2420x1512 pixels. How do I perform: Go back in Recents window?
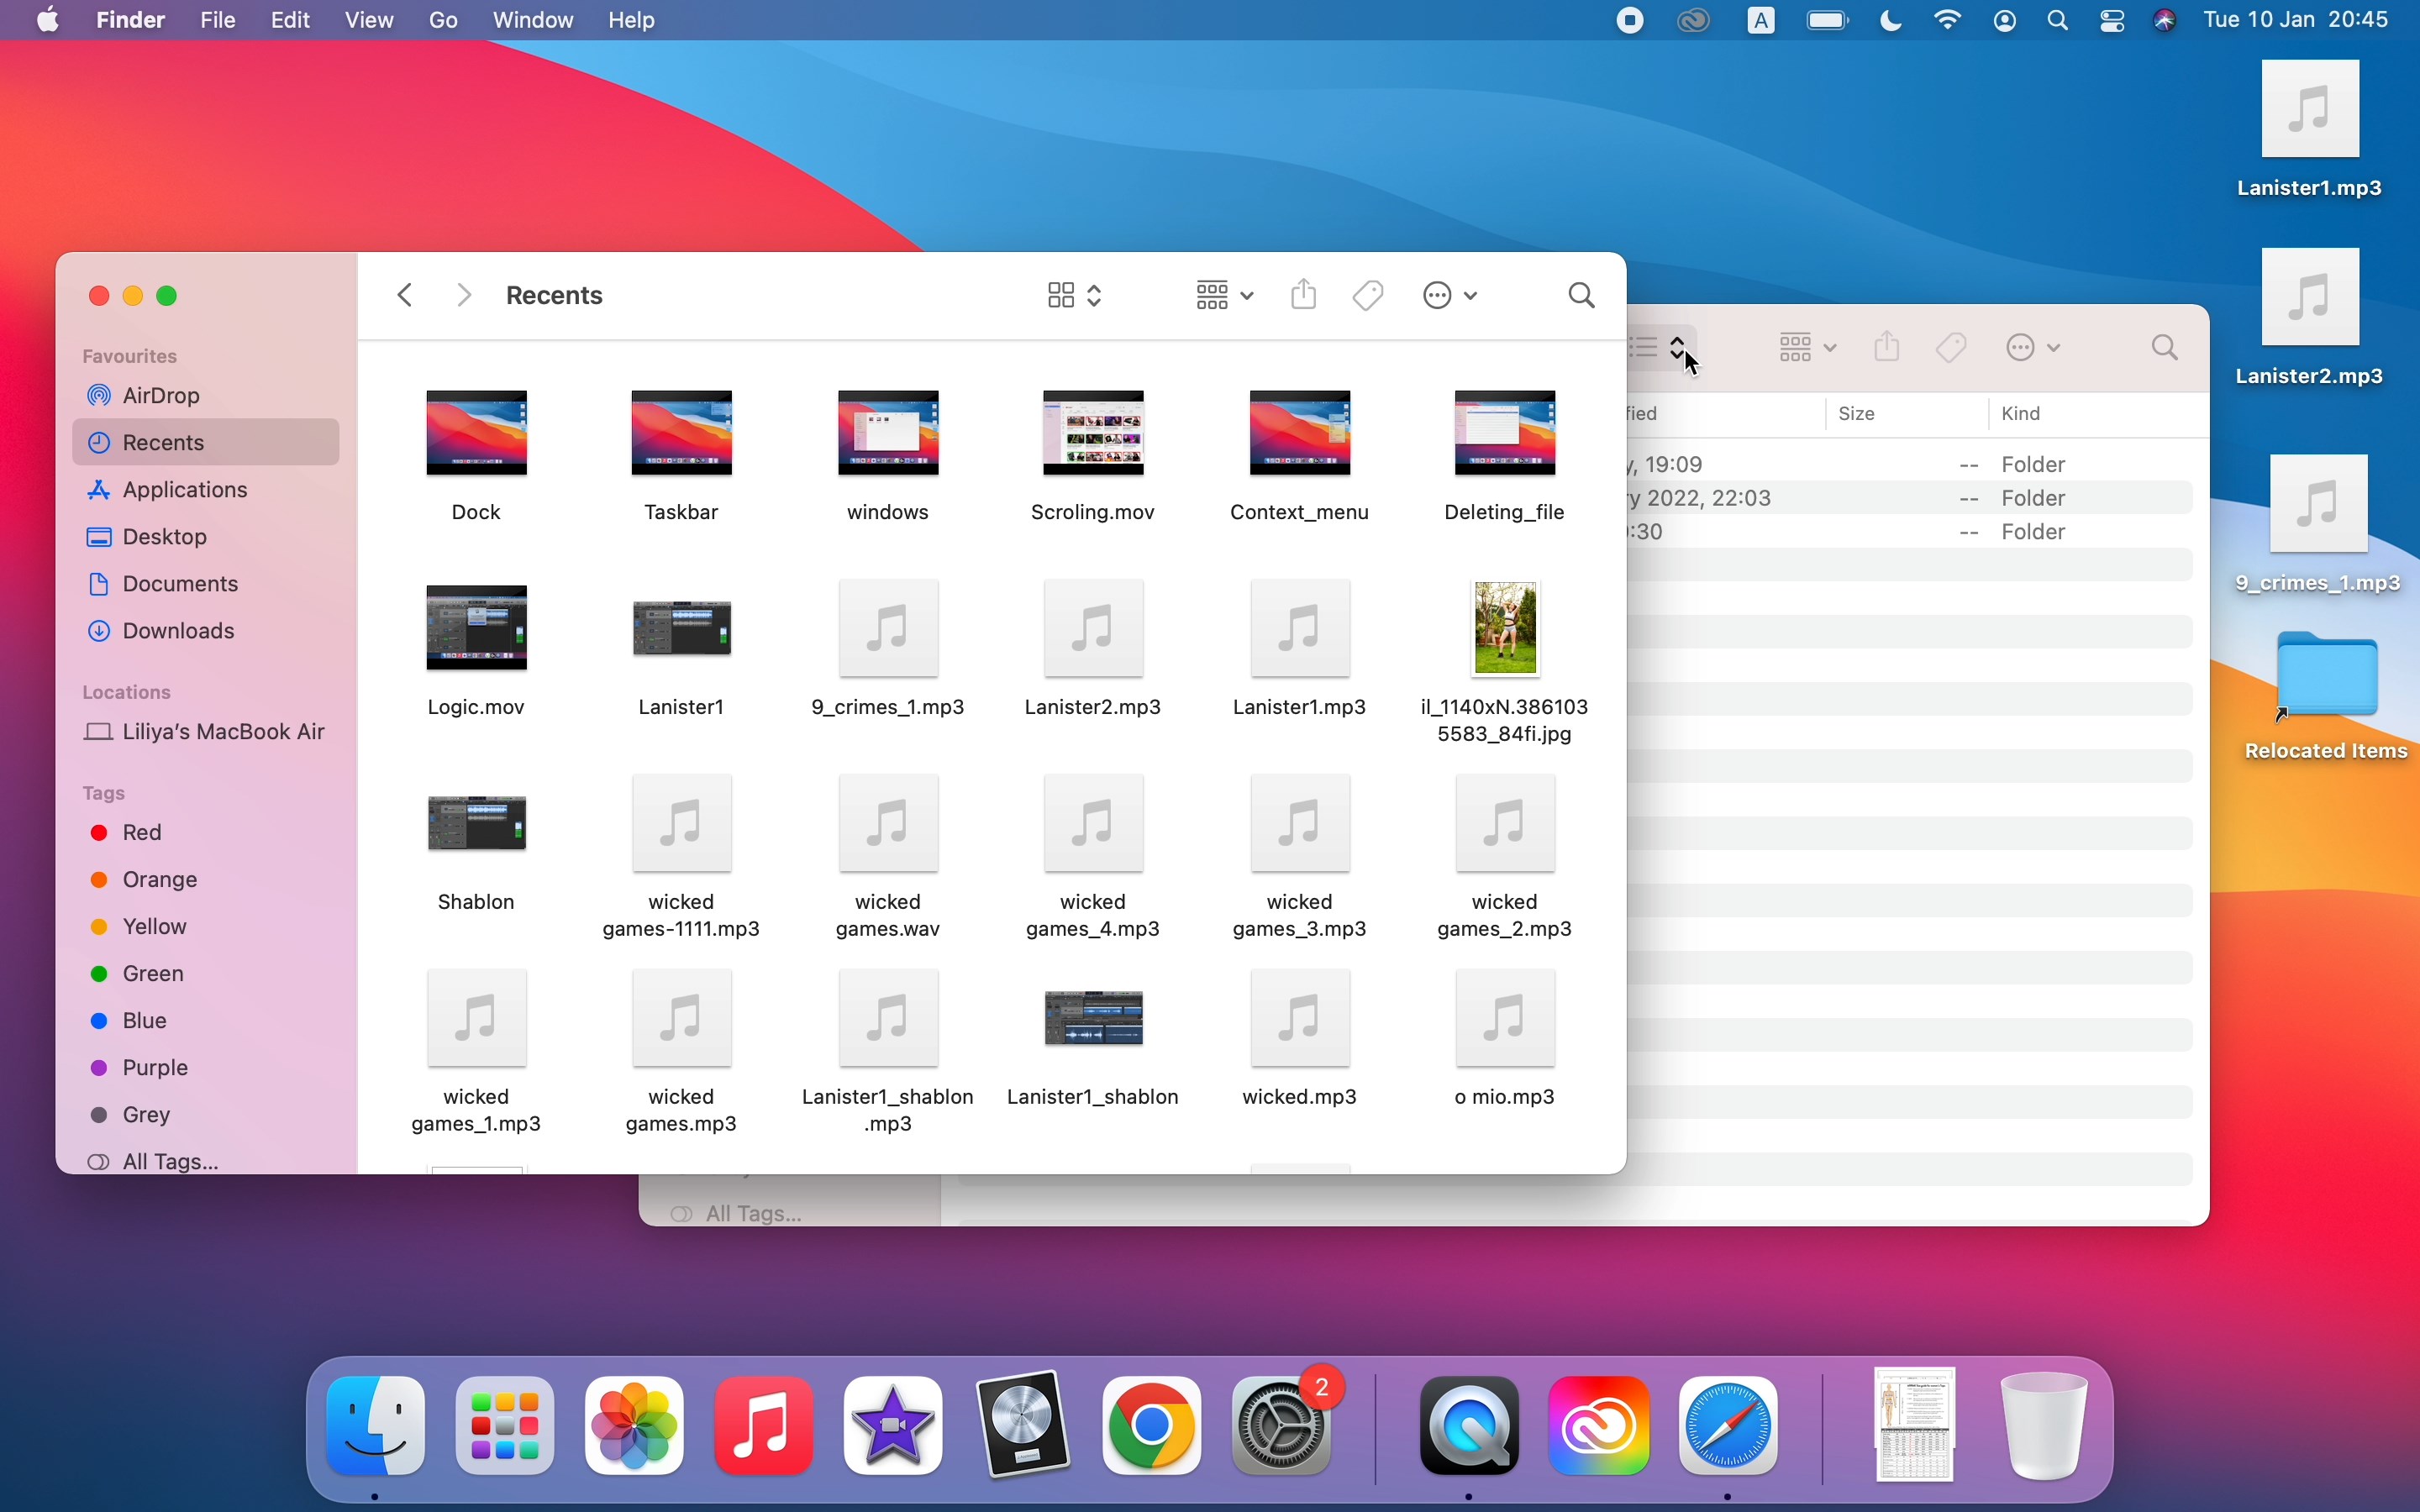(x=406, y=295)
